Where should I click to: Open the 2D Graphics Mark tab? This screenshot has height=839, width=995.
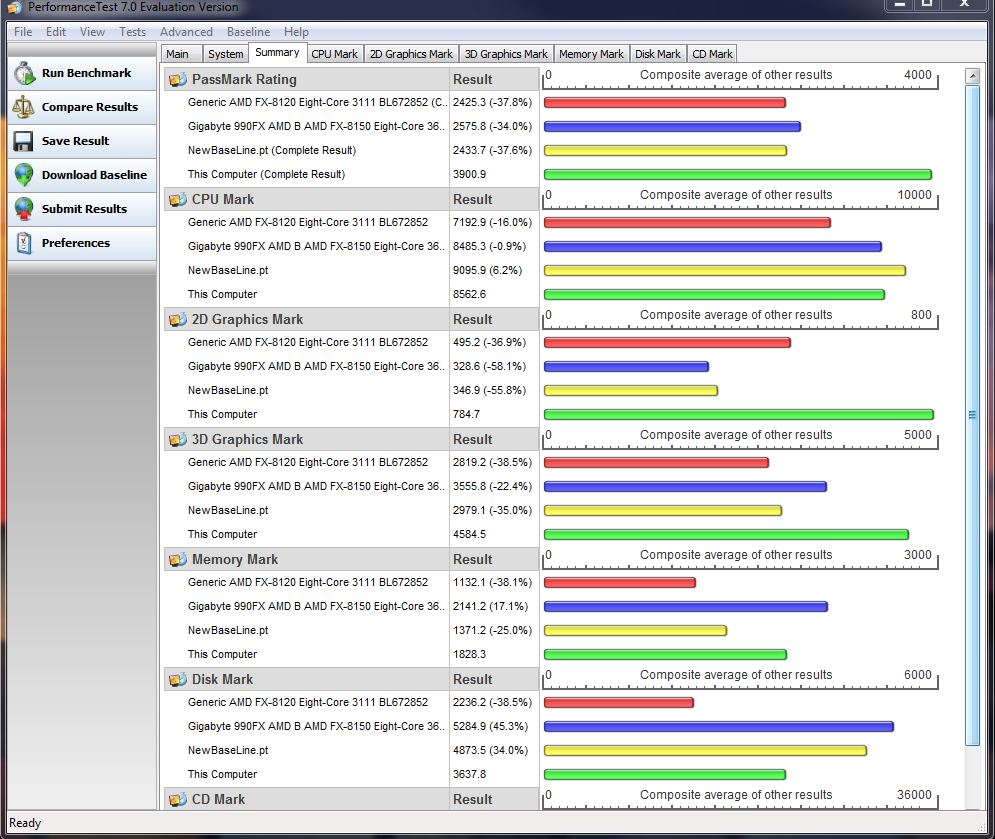[x=411, y=54]
